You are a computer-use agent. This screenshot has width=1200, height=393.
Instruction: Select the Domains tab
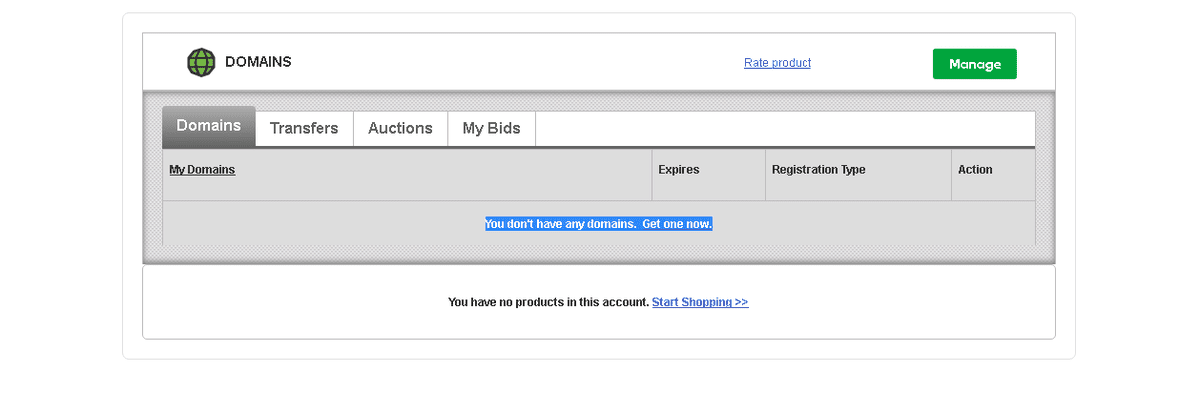[209, 126]
